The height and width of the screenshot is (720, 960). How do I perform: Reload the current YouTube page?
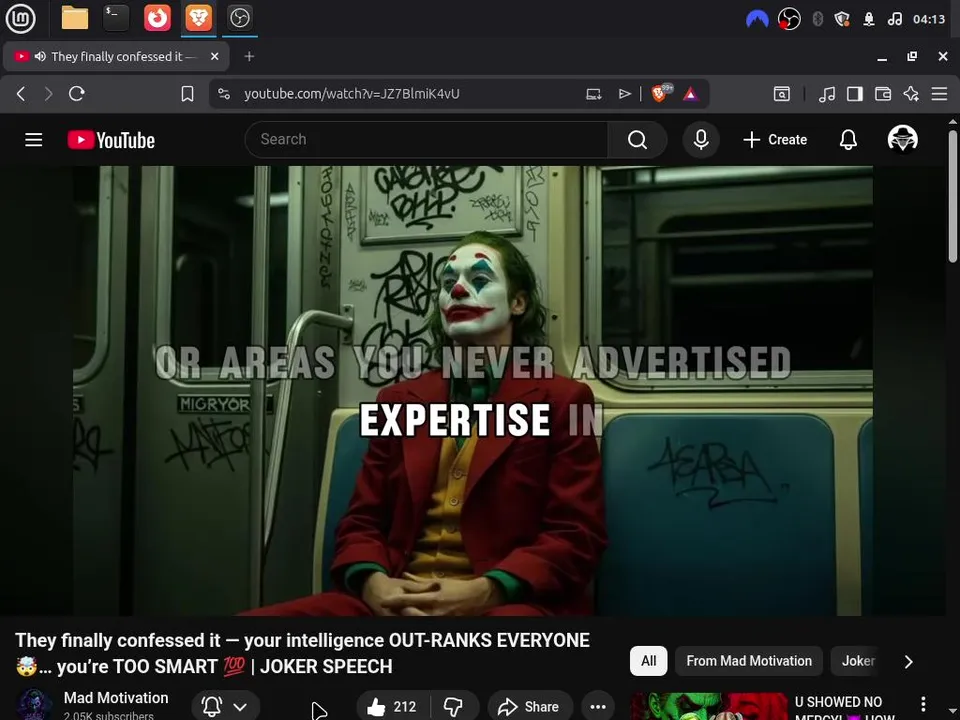(x=77, y=94)
